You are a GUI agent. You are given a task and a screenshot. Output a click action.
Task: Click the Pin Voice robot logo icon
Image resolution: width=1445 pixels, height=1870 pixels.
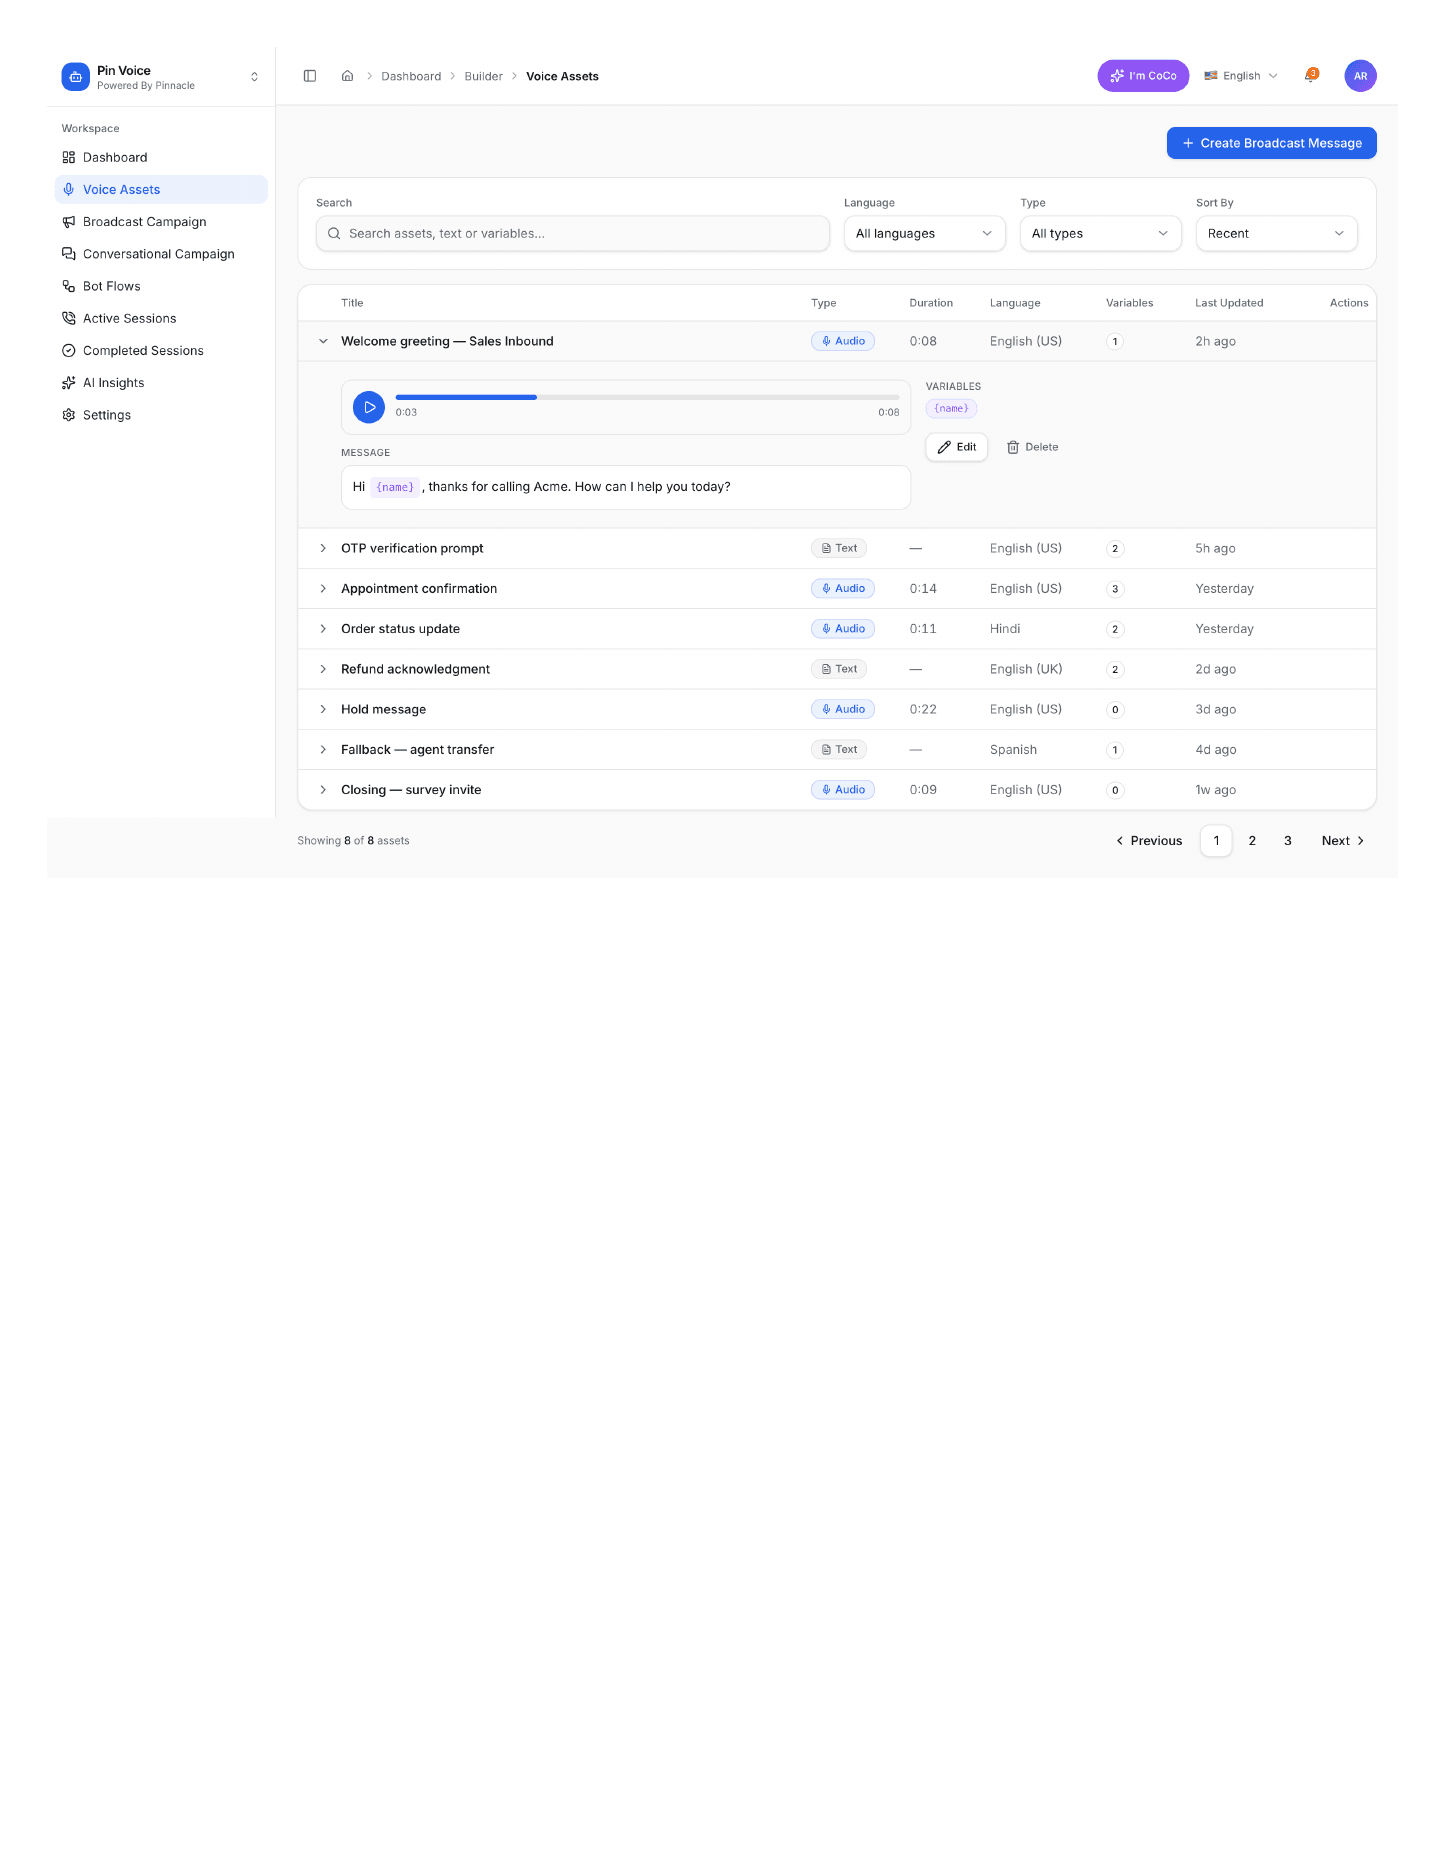pyautogui.click(x=75, y=77)
